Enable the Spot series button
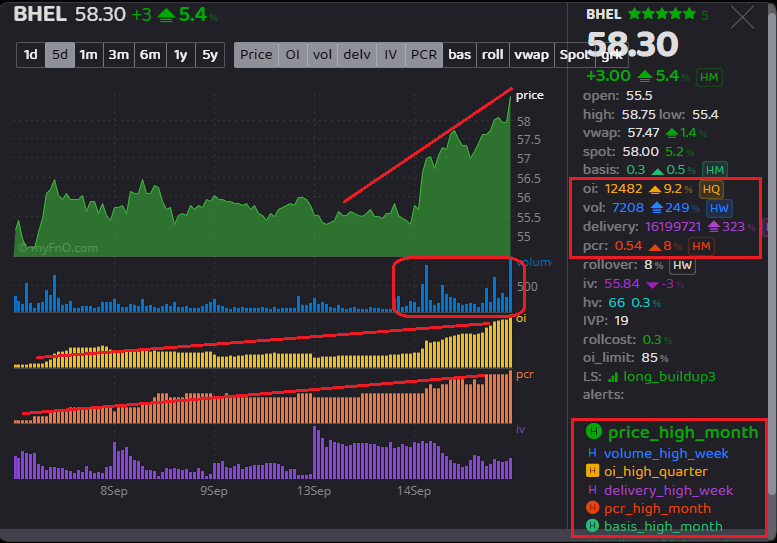 pos(574,54)
